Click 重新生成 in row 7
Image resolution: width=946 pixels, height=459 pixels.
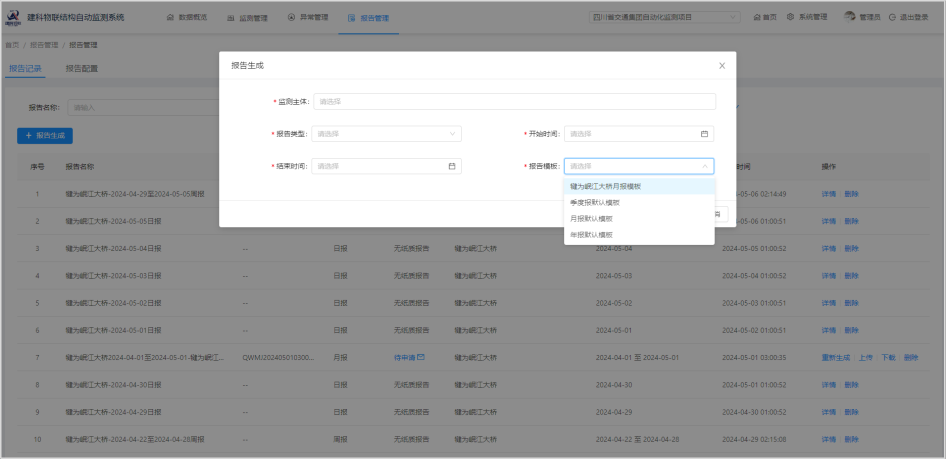(836, 358)
